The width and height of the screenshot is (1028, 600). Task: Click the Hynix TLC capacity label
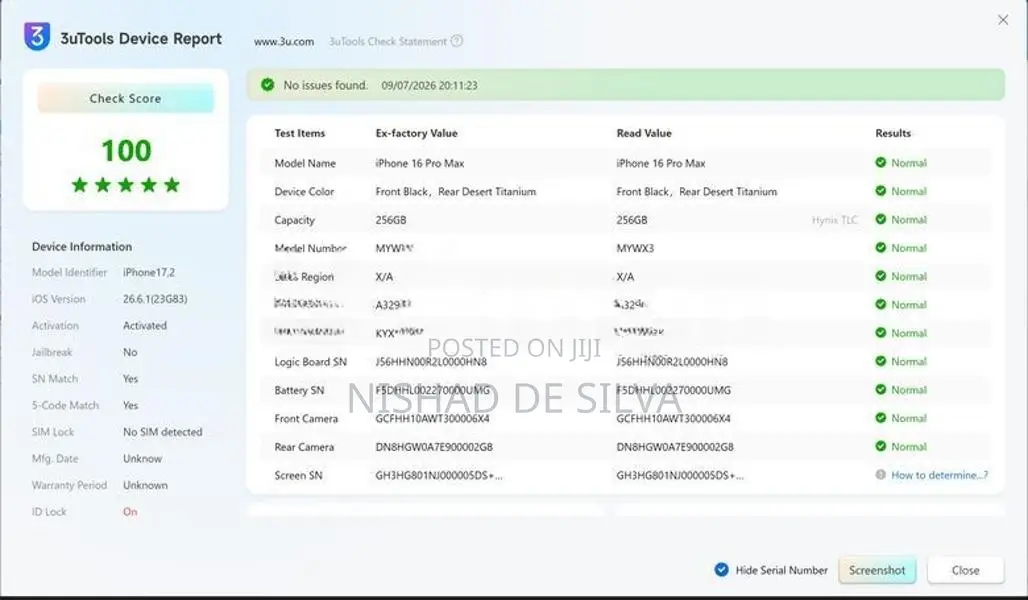(835, 220)
